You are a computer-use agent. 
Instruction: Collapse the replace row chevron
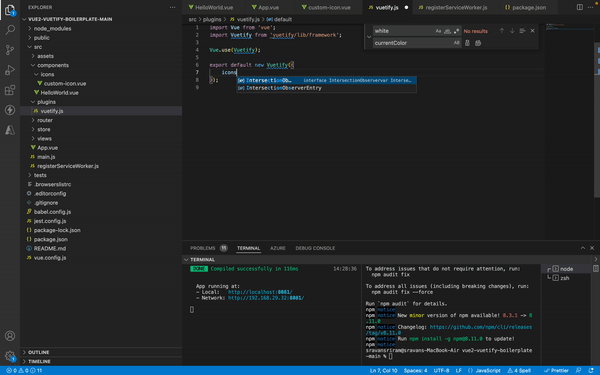pyautogui.click(x=369, y=37)
